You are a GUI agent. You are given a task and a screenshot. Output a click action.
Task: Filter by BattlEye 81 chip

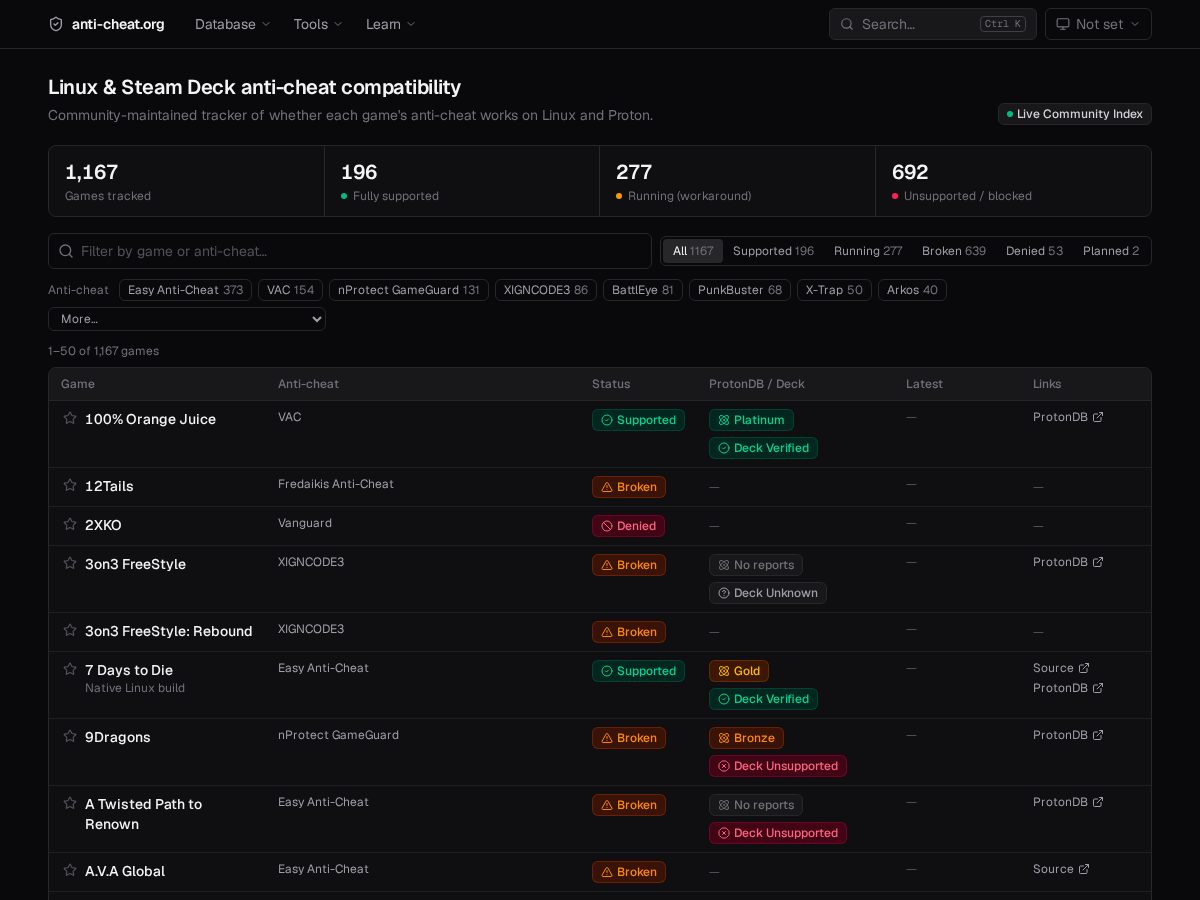tap(643, 290)
